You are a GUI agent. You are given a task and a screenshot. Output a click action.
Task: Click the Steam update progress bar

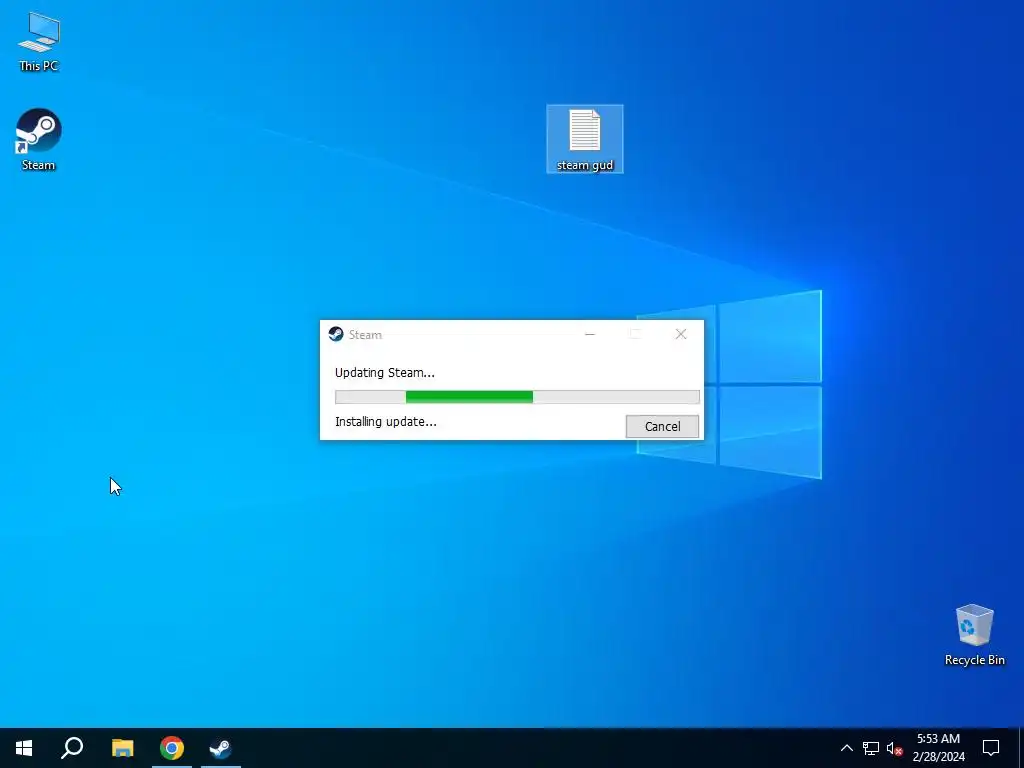[x=517, y=396]
